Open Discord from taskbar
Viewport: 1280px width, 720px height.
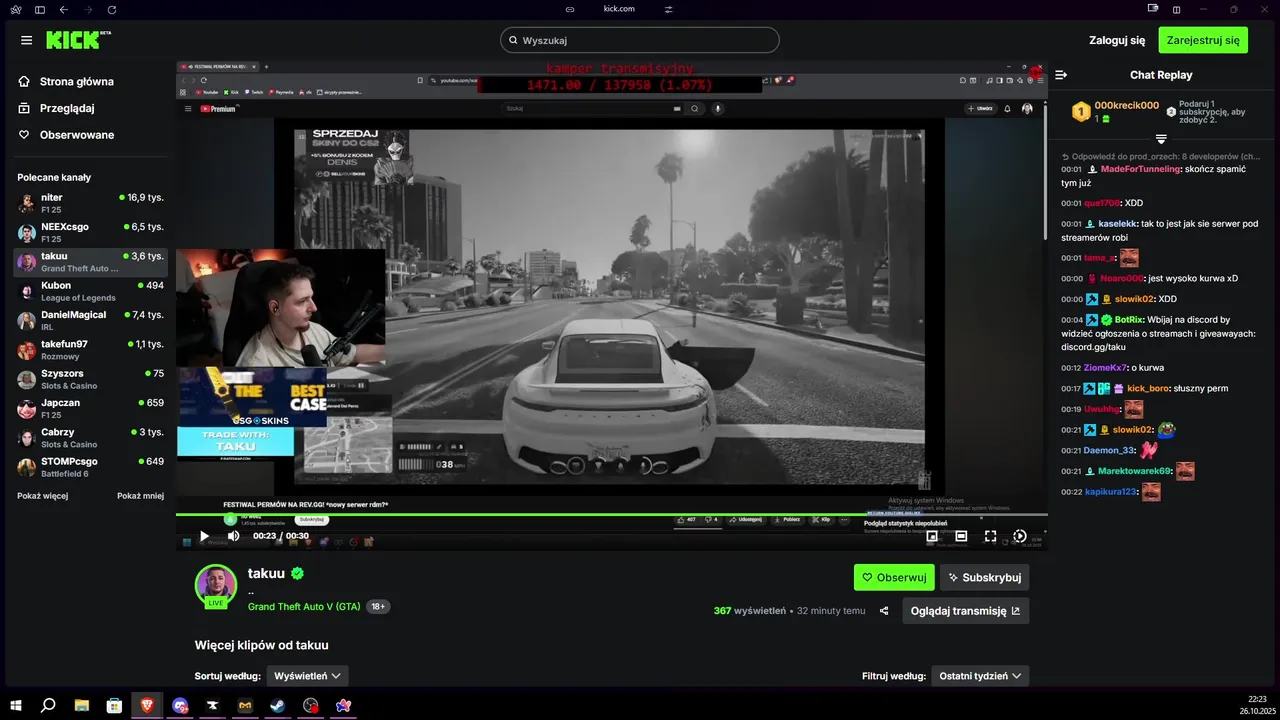180,705
